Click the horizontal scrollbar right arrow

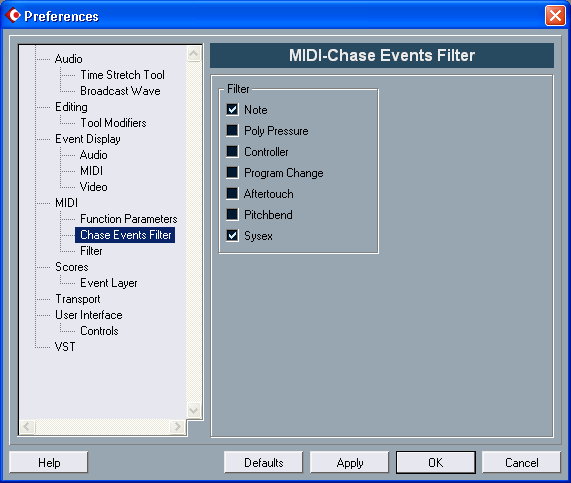coord(178,427)
